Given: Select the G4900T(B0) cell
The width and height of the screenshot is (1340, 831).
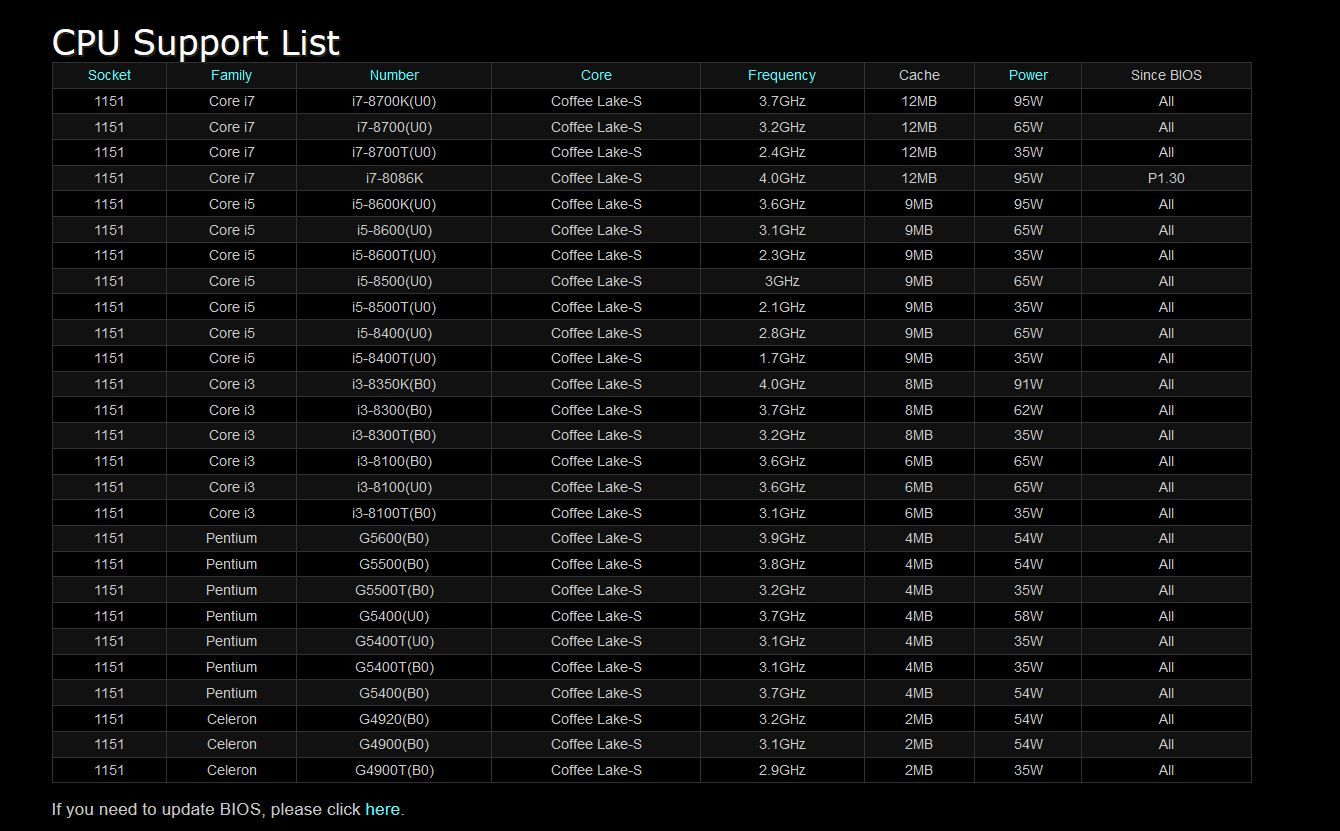Looking at the screenshot, I should coord(394,770).
